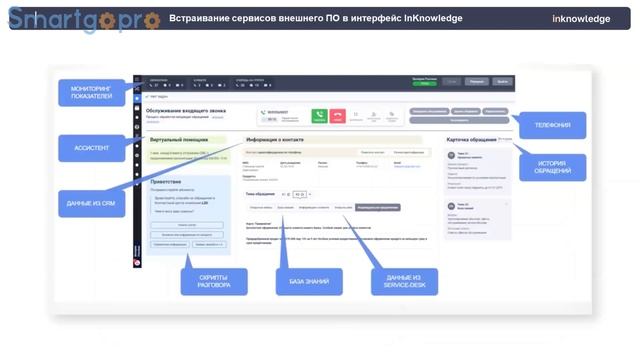Click the 'Перерыв' button in top bar

click(476, 82)
